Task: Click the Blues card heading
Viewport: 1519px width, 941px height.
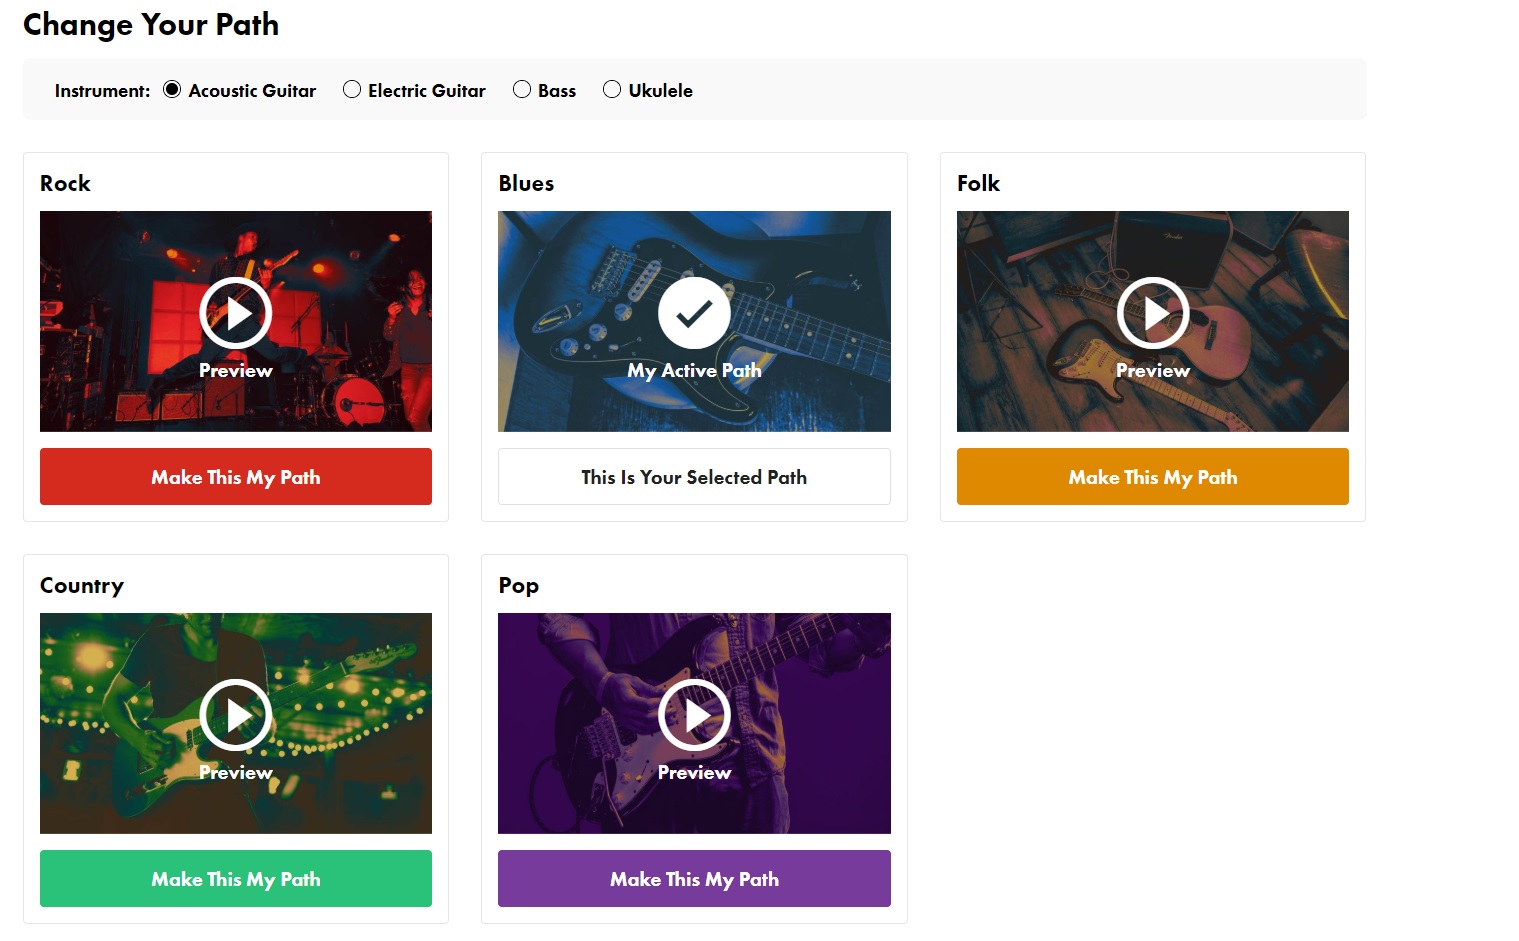Action: click(x=526, y=184)
